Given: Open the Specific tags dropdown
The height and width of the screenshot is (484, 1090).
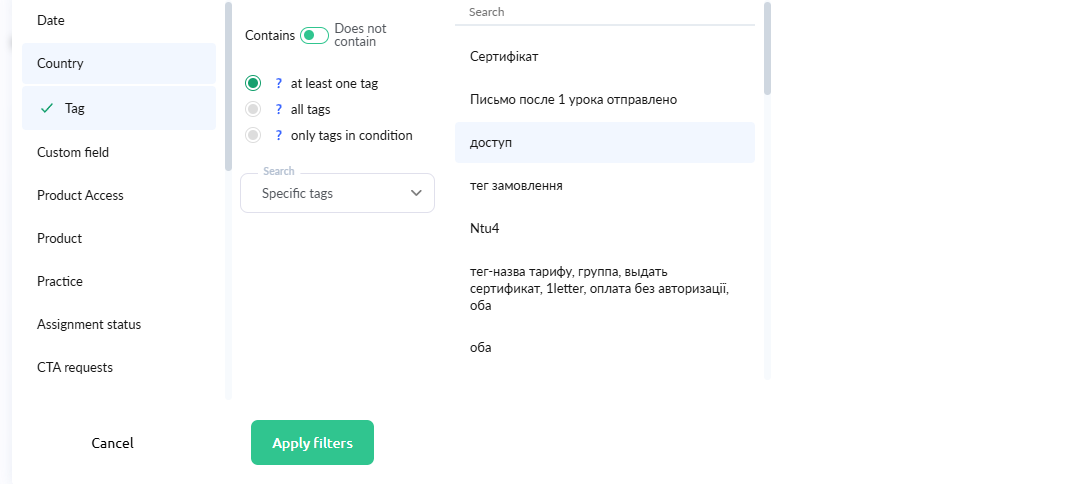Looking at the screenshot, I should [337, 193].
